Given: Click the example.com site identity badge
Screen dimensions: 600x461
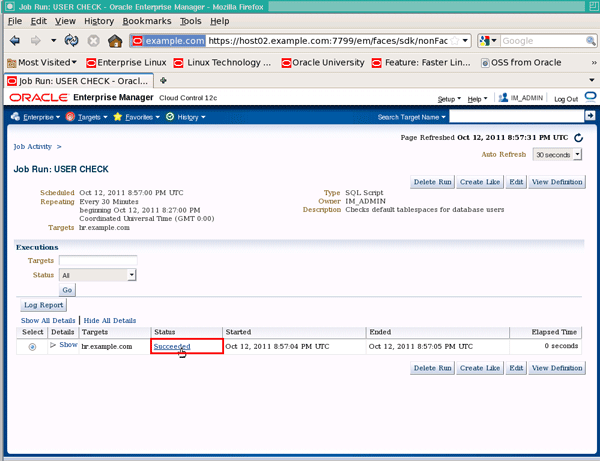Looking at the screenshot, I should coord(168,41).
